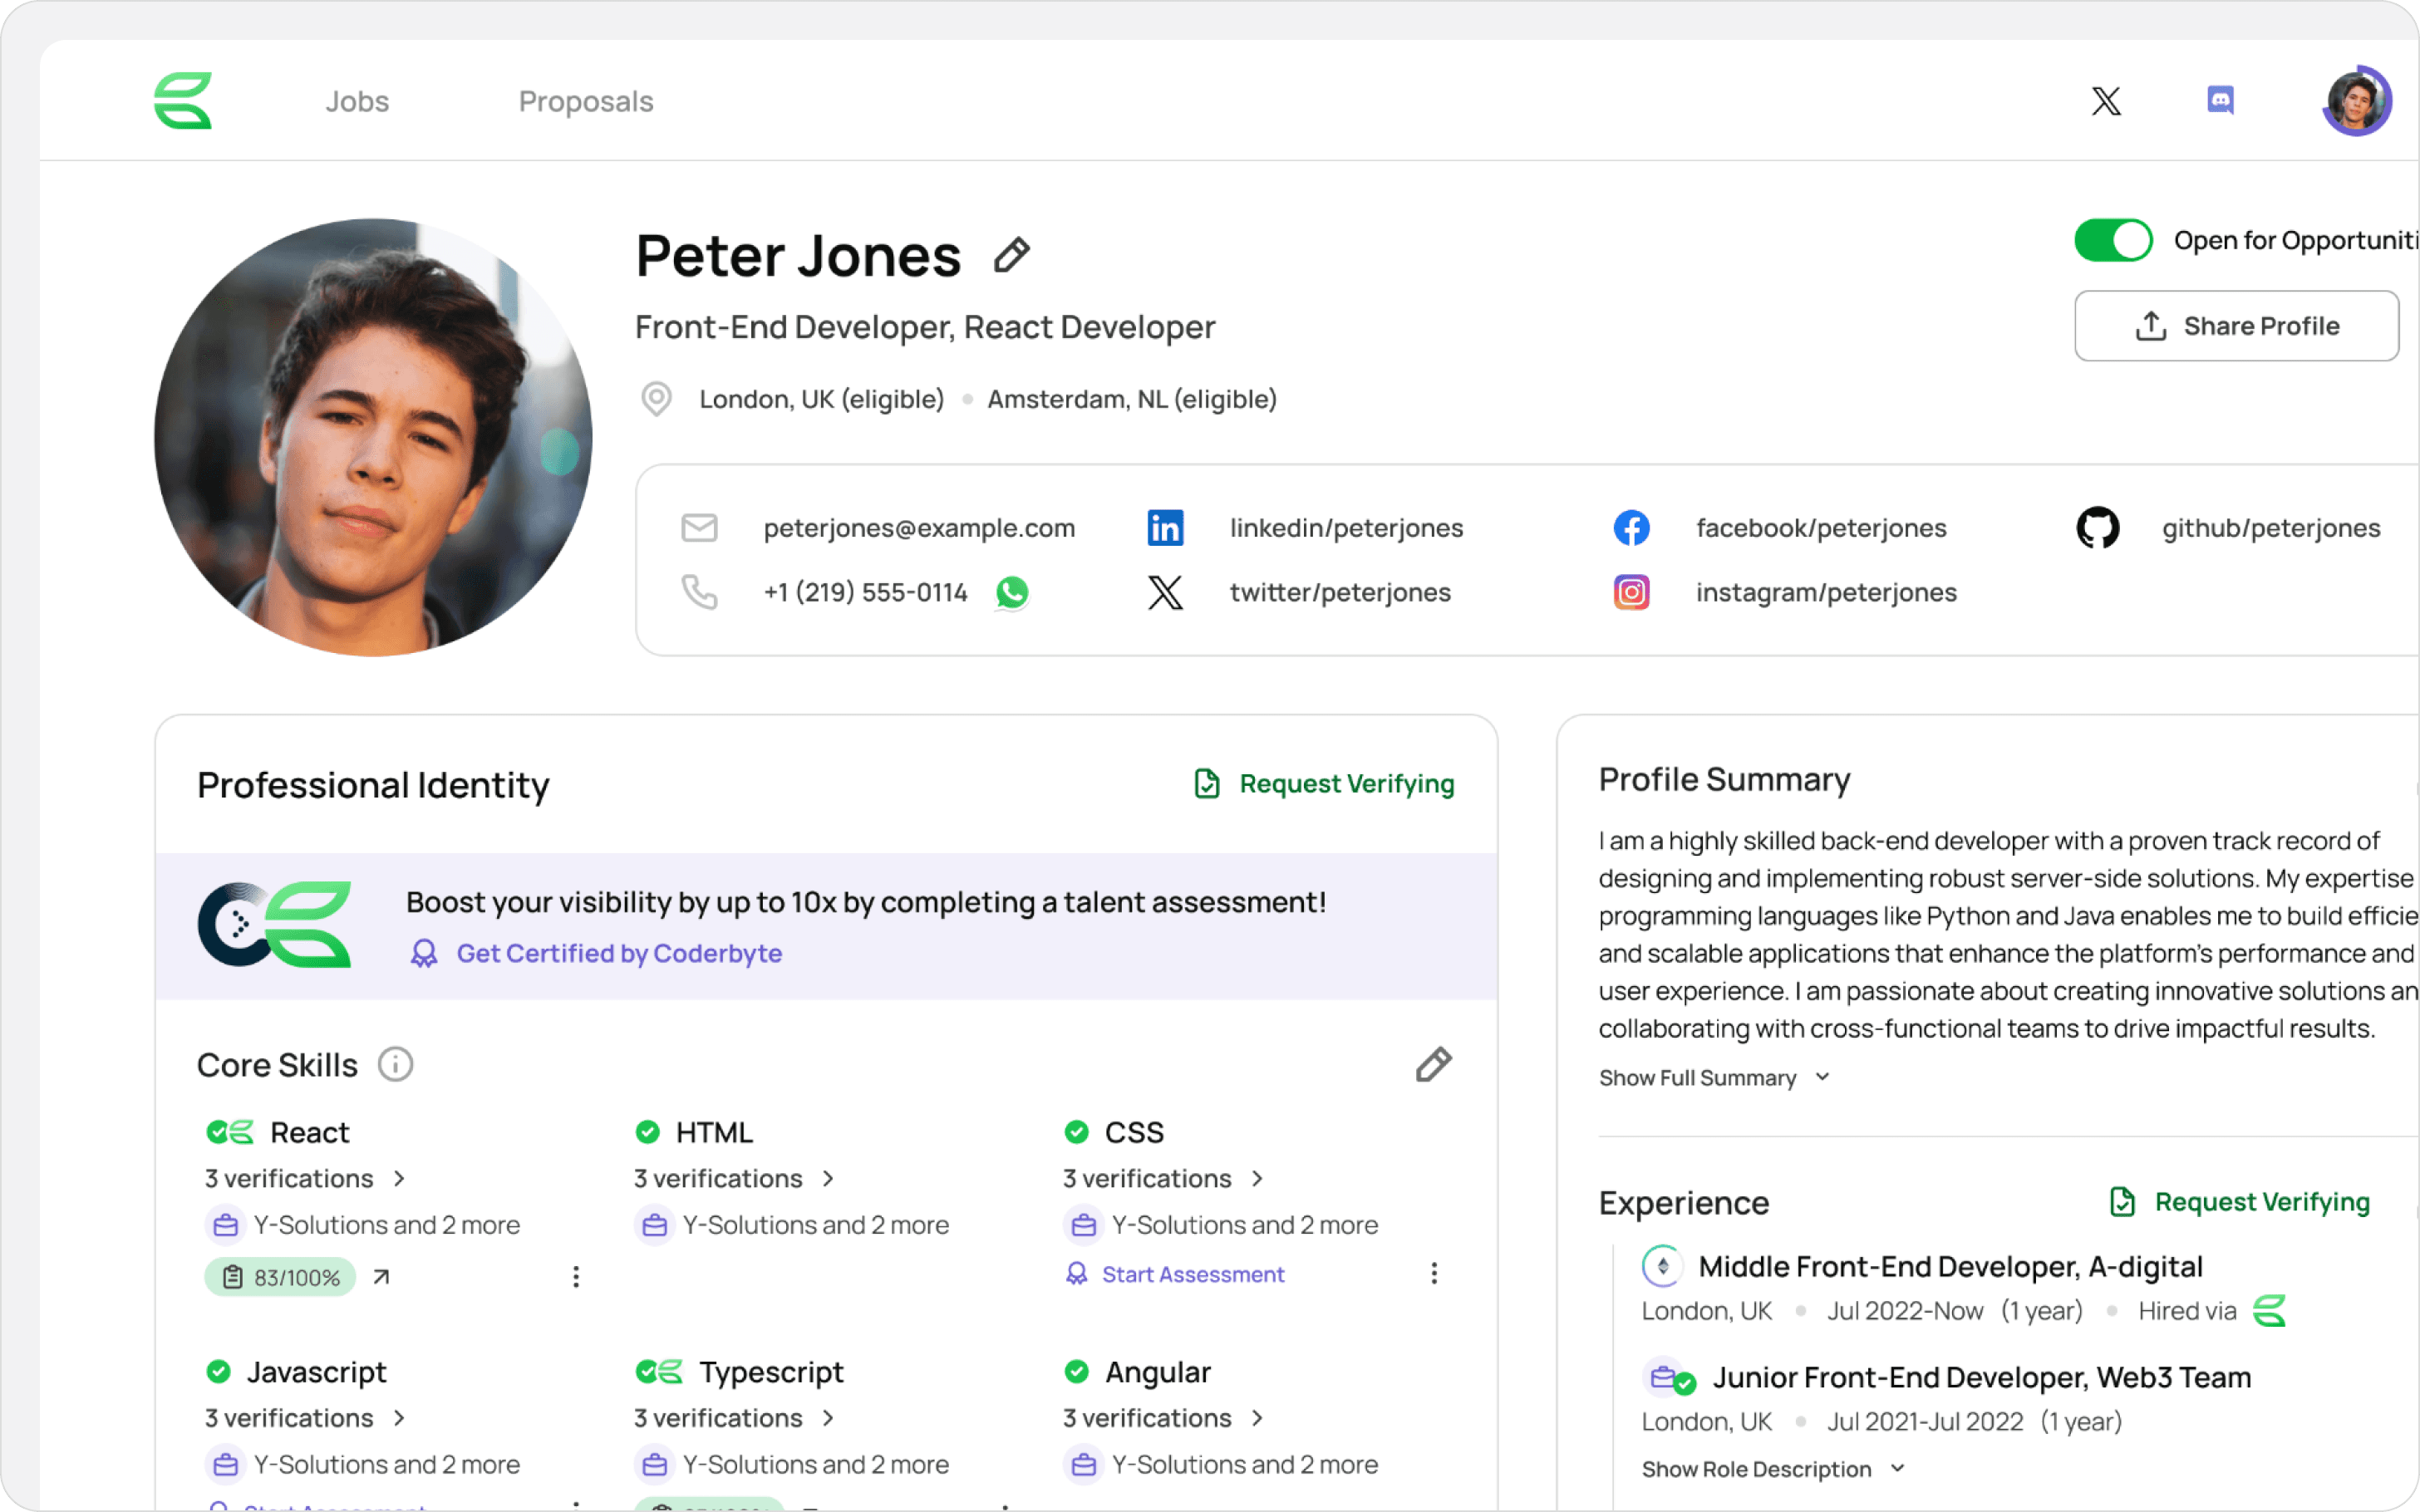2420x1512 pixels.
Task: Click the X logo beside twitter/peterjones
Action: (1165, 592)
